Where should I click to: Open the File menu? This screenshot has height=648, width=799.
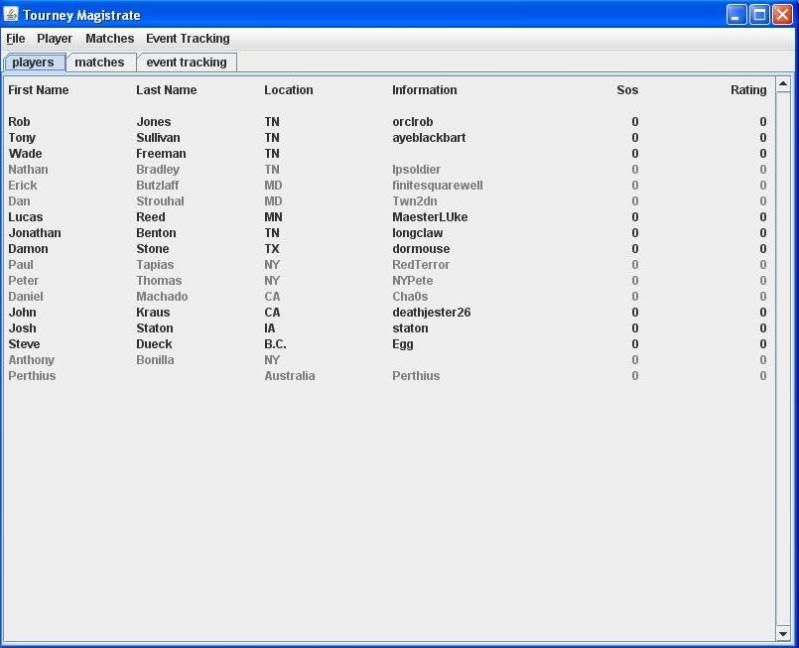click(x=15, y=39)
